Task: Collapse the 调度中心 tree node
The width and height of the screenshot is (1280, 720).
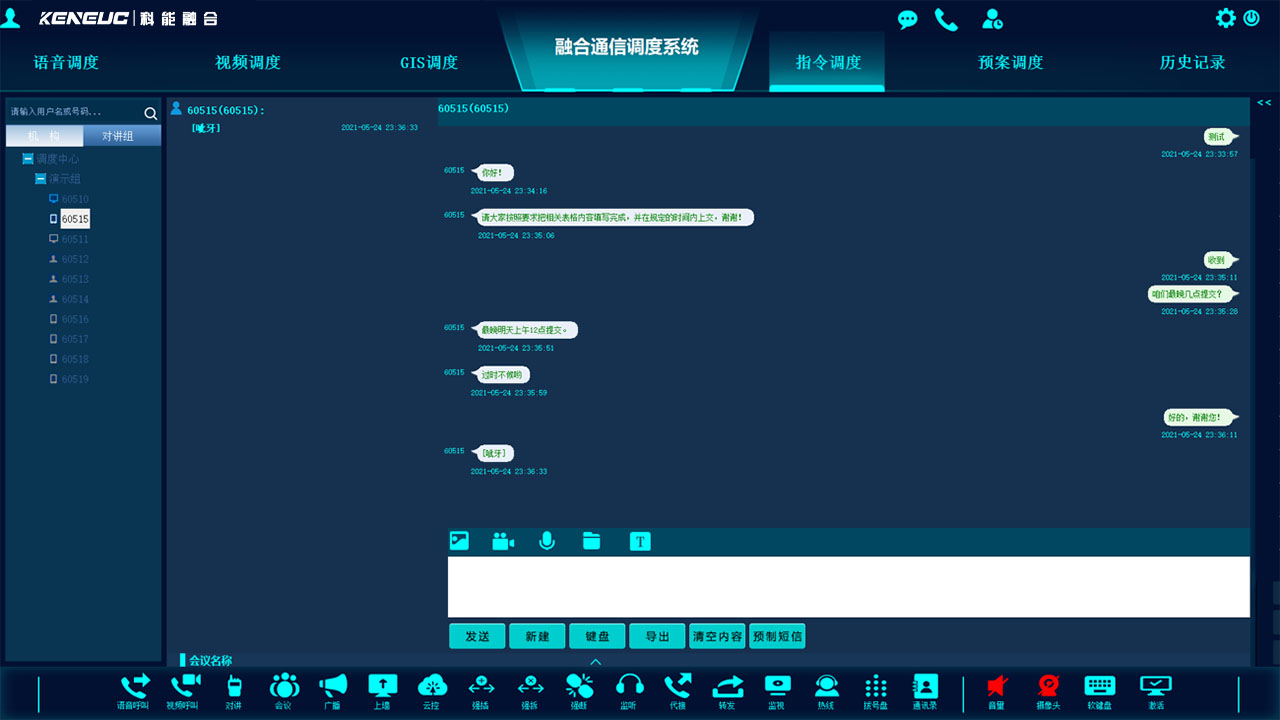Action: [28, 159]
